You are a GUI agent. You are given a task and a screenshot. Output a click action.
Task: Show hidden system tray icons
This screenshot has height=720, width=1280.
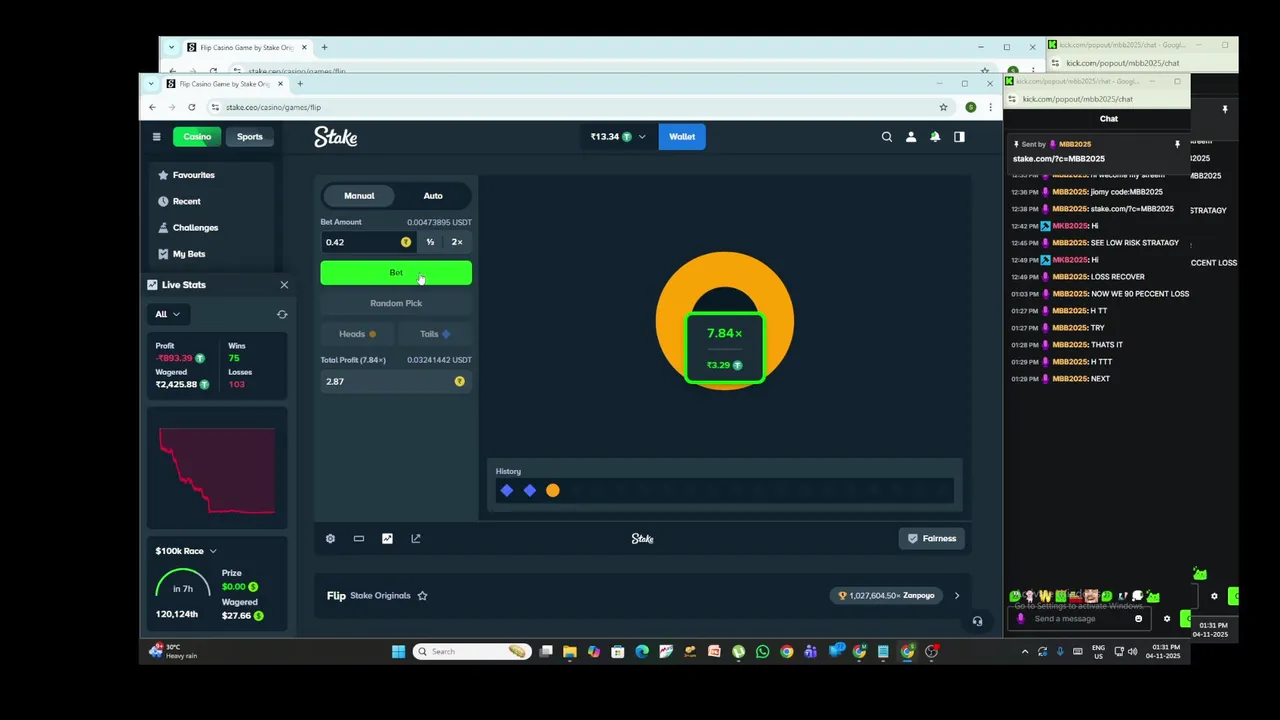(1024, 651)
